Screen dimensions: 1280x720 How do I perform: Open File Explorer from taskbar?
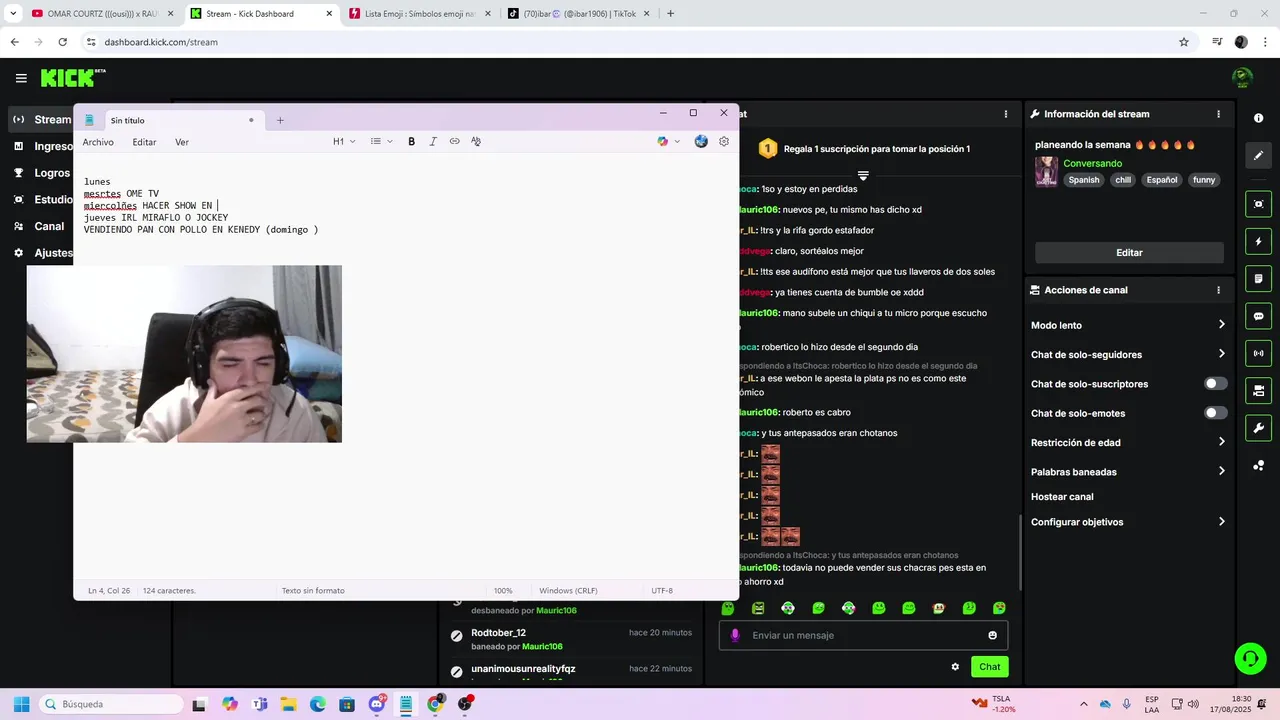289,704
